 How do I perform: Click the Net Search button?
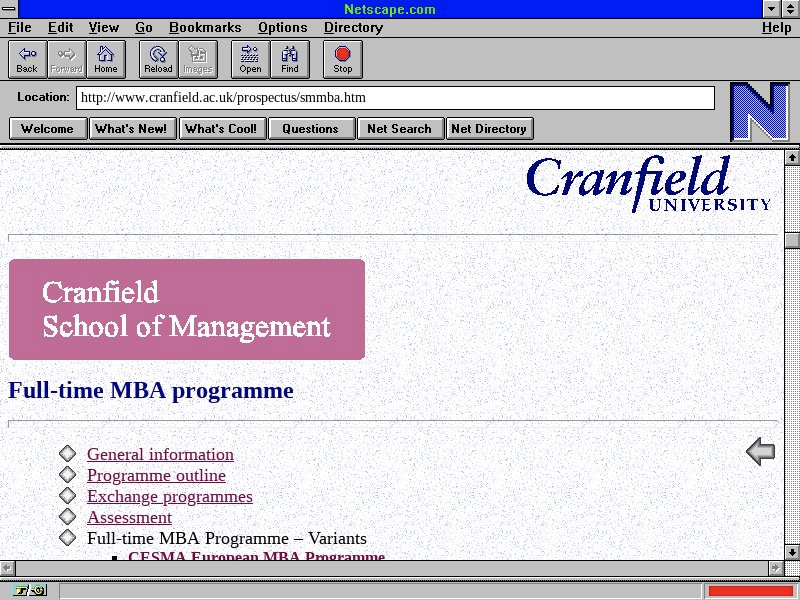(399, 128)
